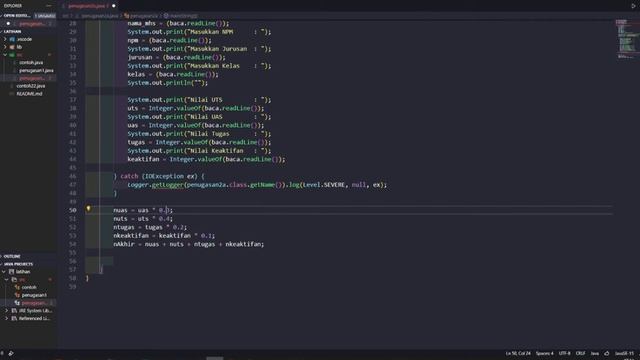Click the green src folder icon in Explorer
Image resolution: width=640 pixels, height=360 pixels.
pos(12,55)
